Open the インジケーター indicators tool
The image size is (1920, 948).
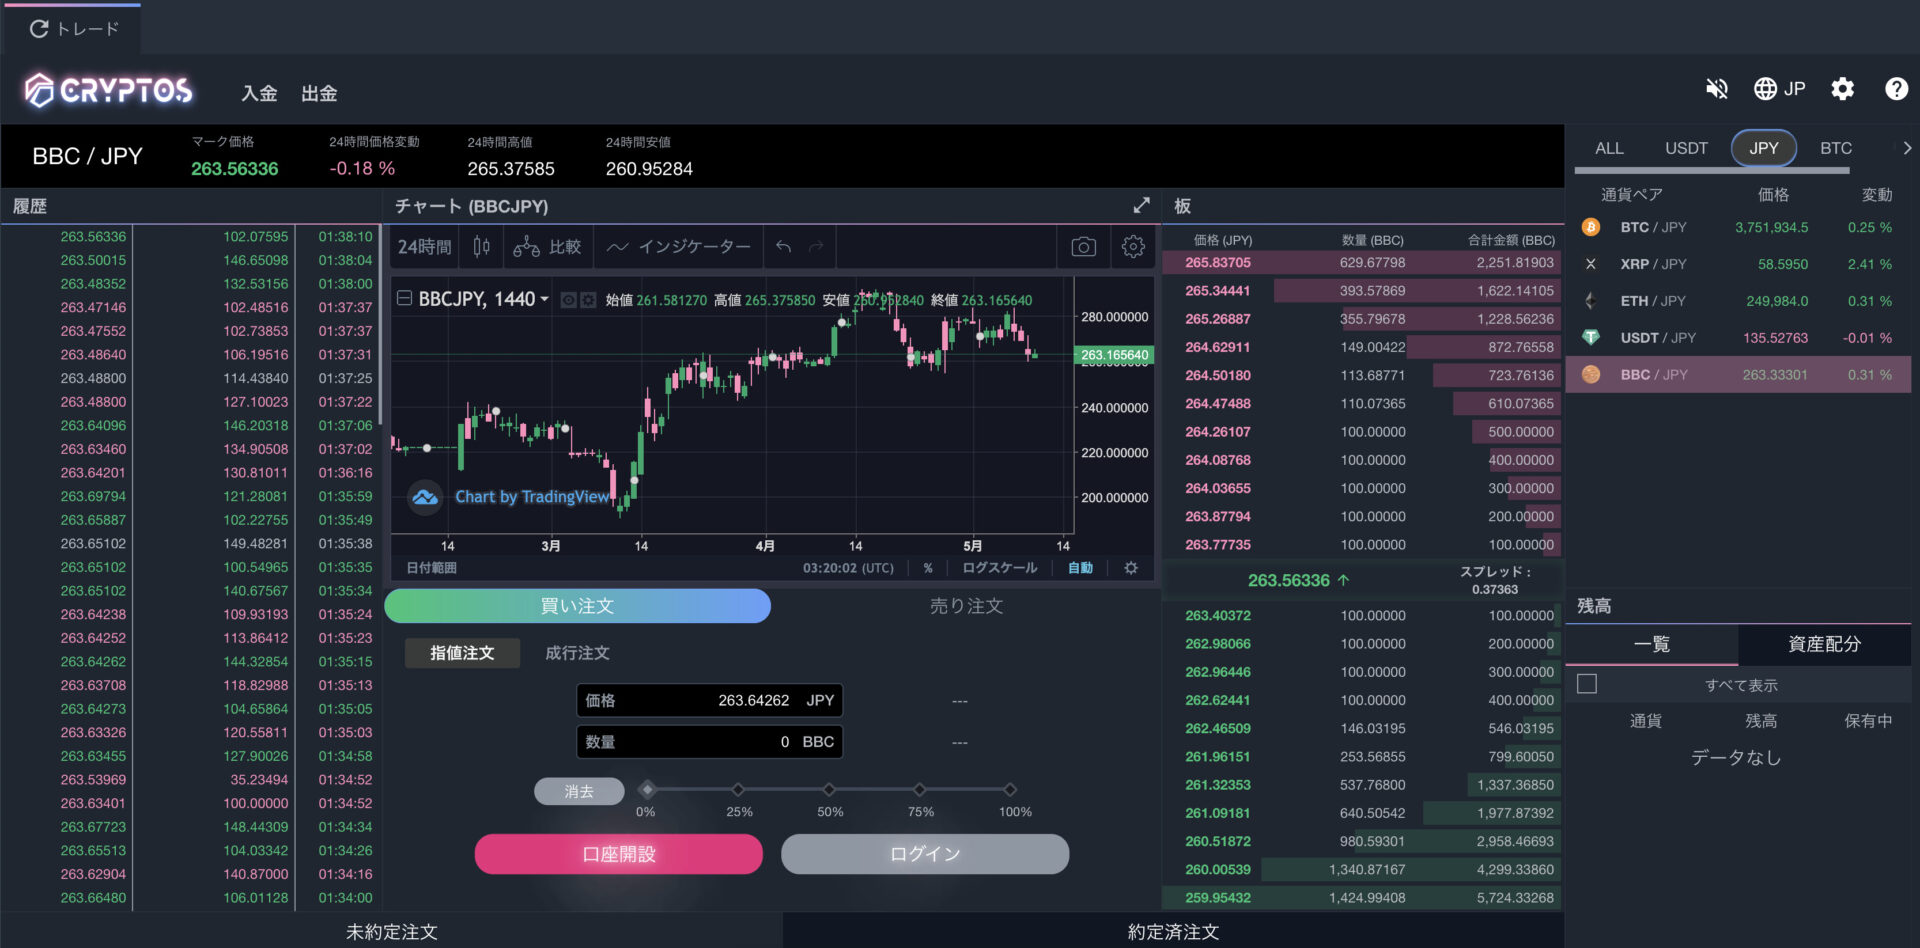point(679,247)
